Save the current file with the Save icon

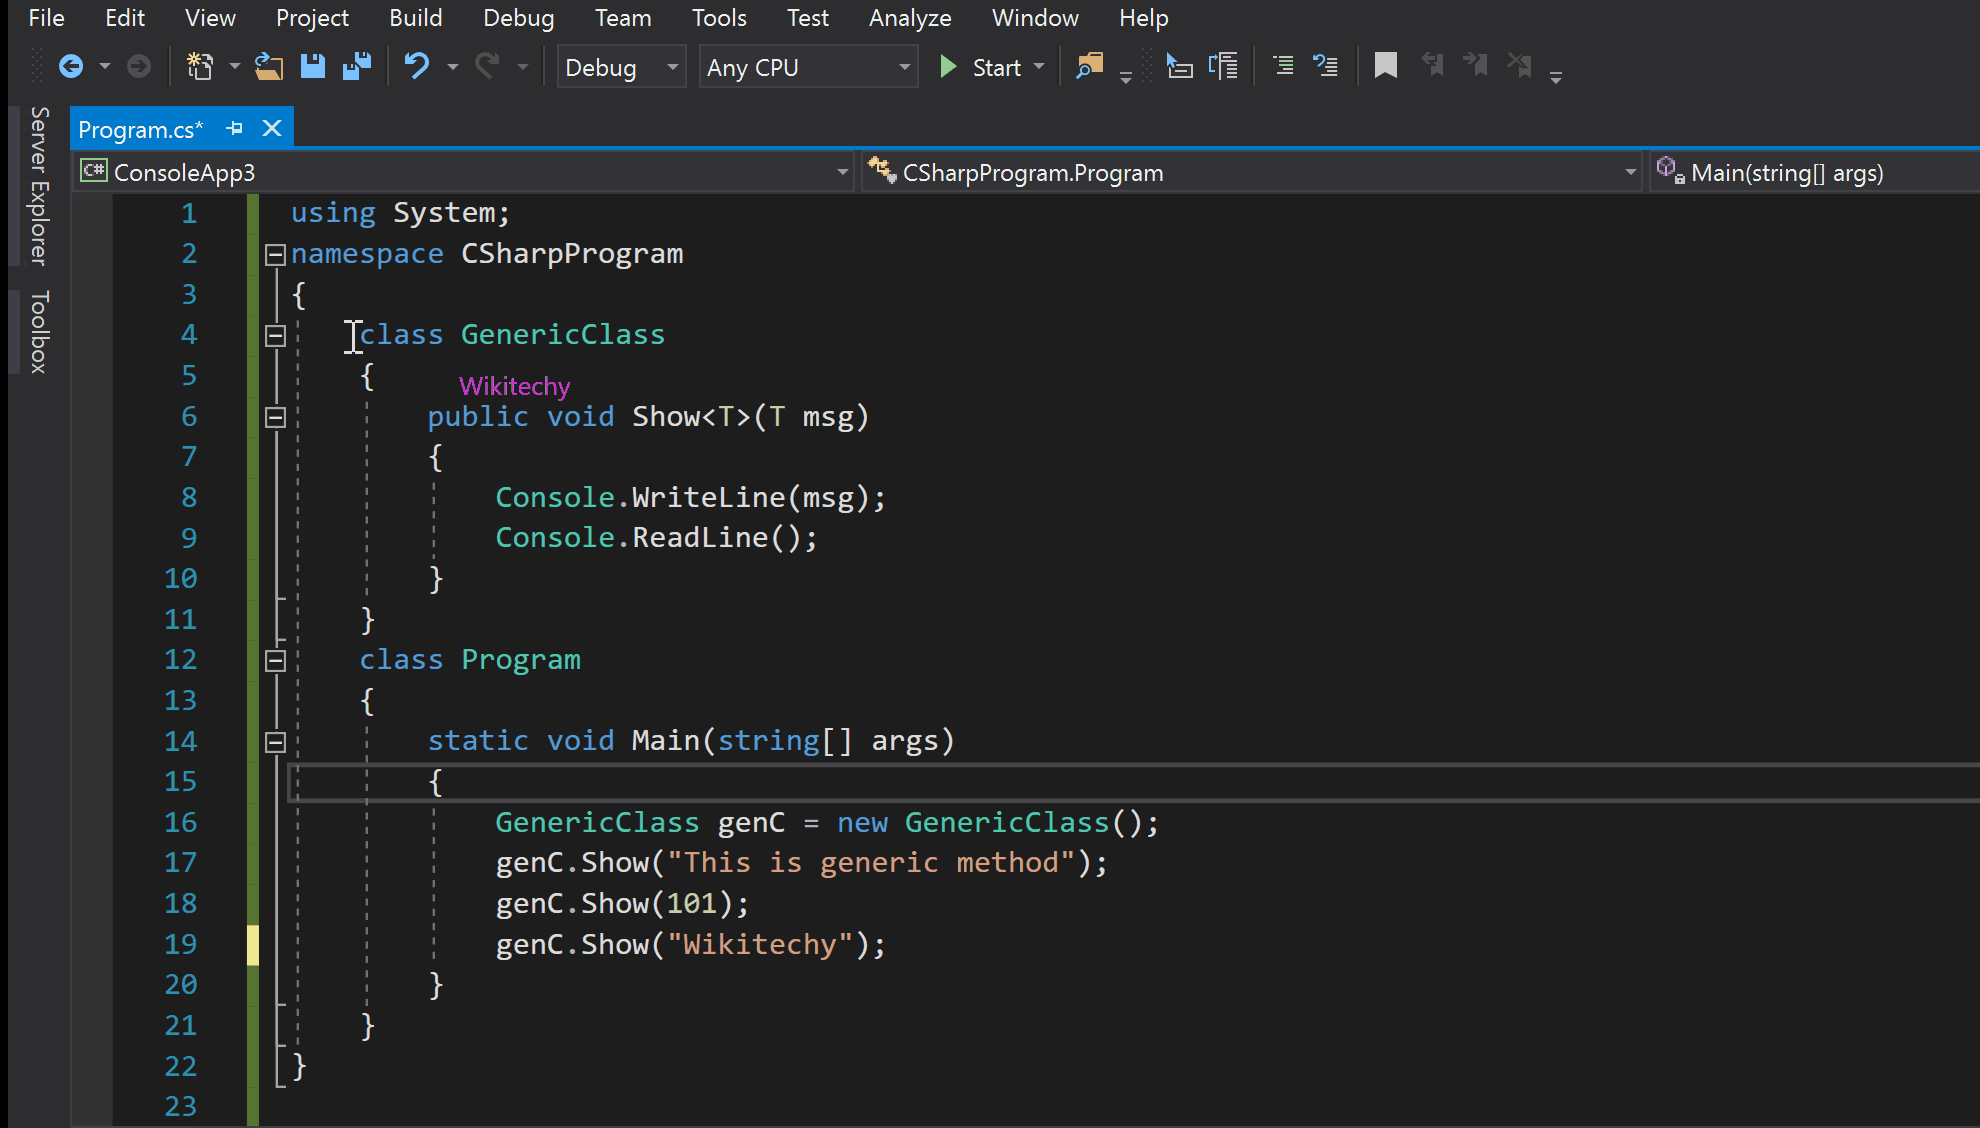point(313,67)
